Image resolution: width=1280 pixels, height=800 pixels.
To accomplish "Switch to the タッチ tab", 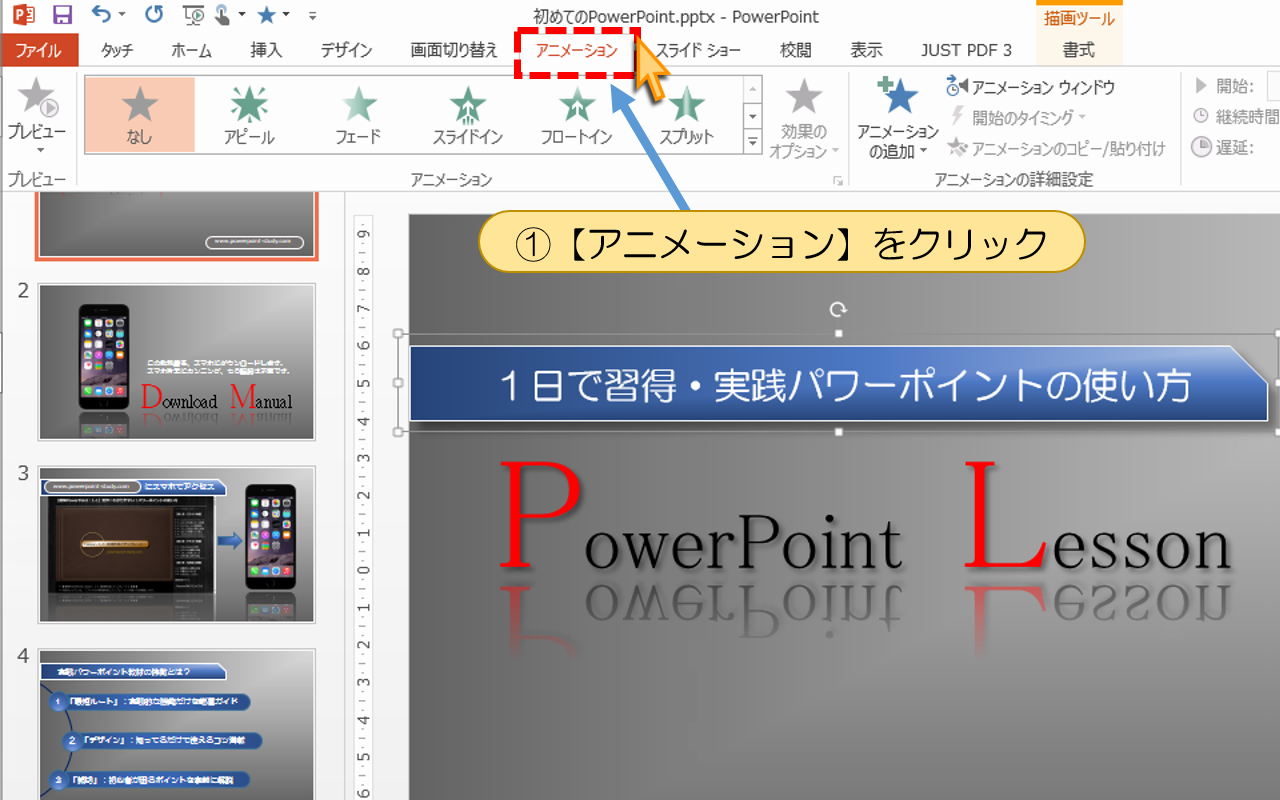I will (117, 50).
